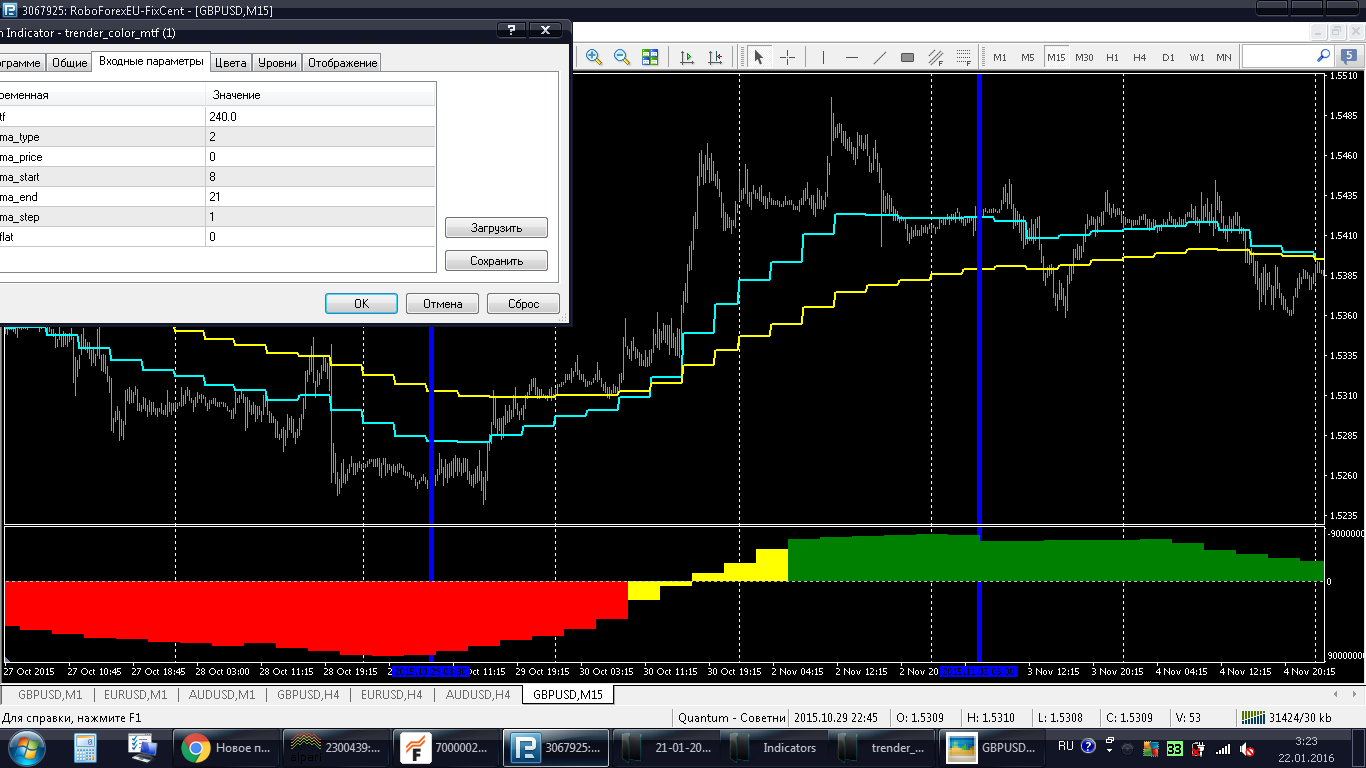This screenshot has height=768, width=1366.
Task: Click the muted volume tray icon
Action: click(x=1246, y=748)
